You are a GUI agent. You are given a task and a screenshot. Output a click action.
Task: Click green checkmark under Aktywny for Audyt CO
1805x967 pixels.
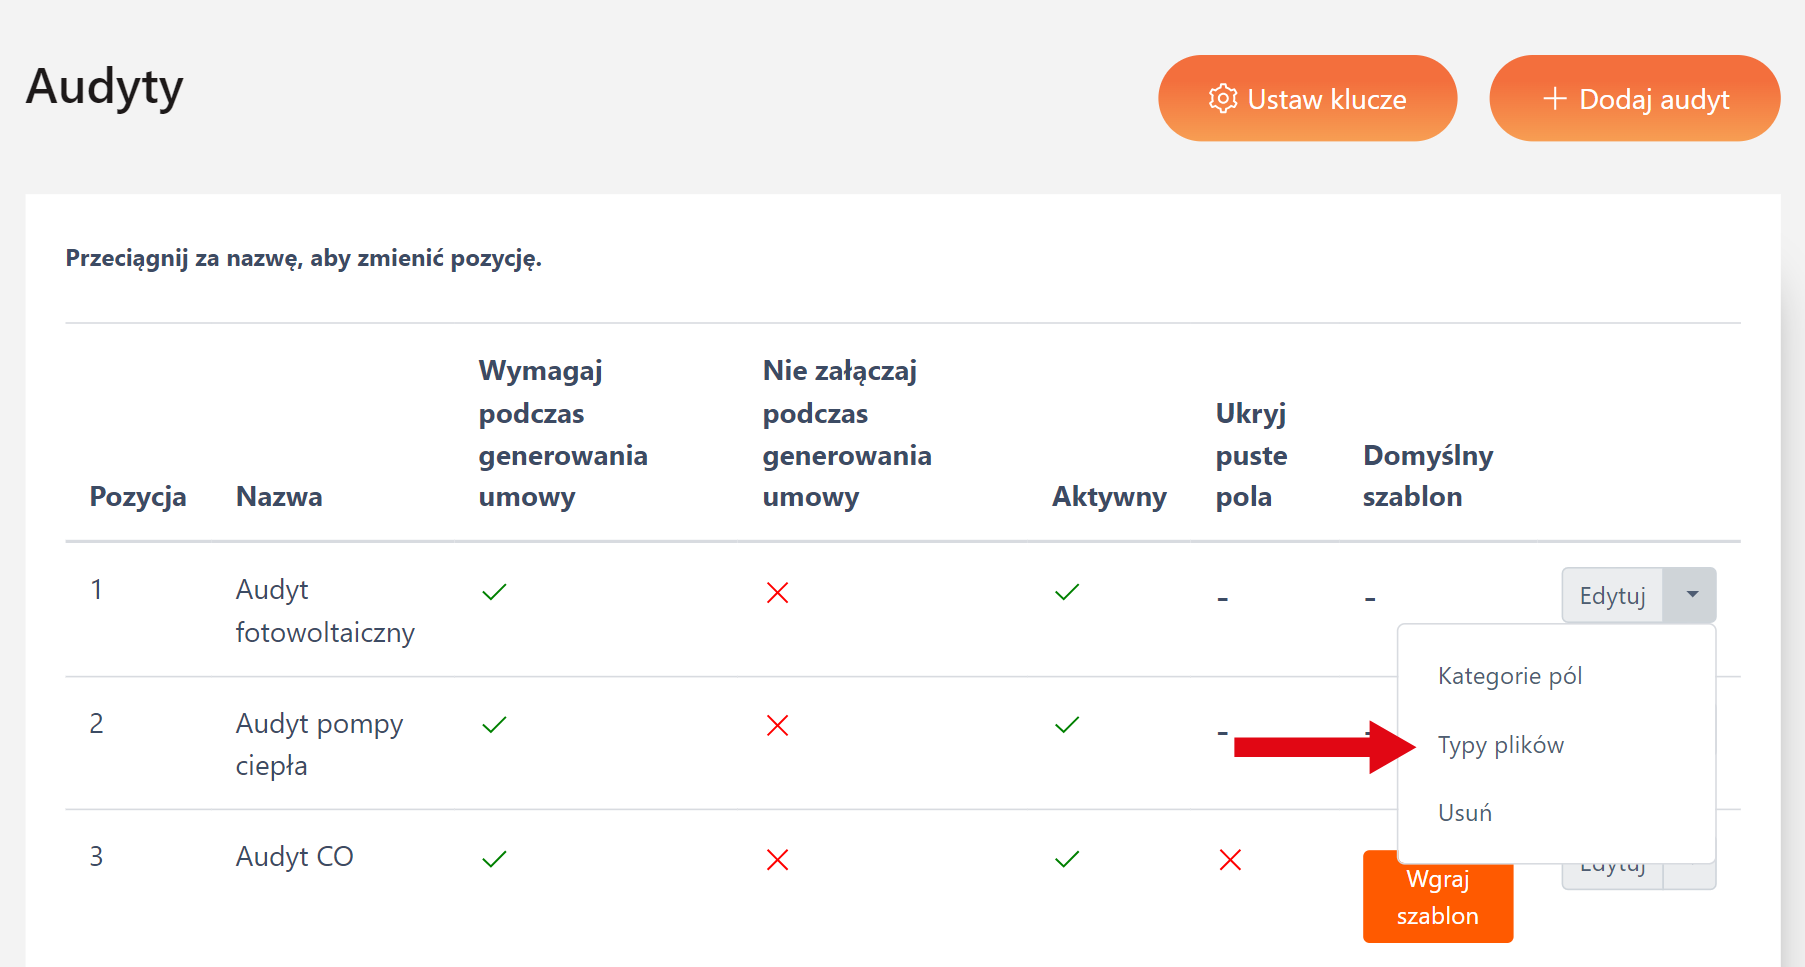pyautogui.click(x=1067, y=859)
